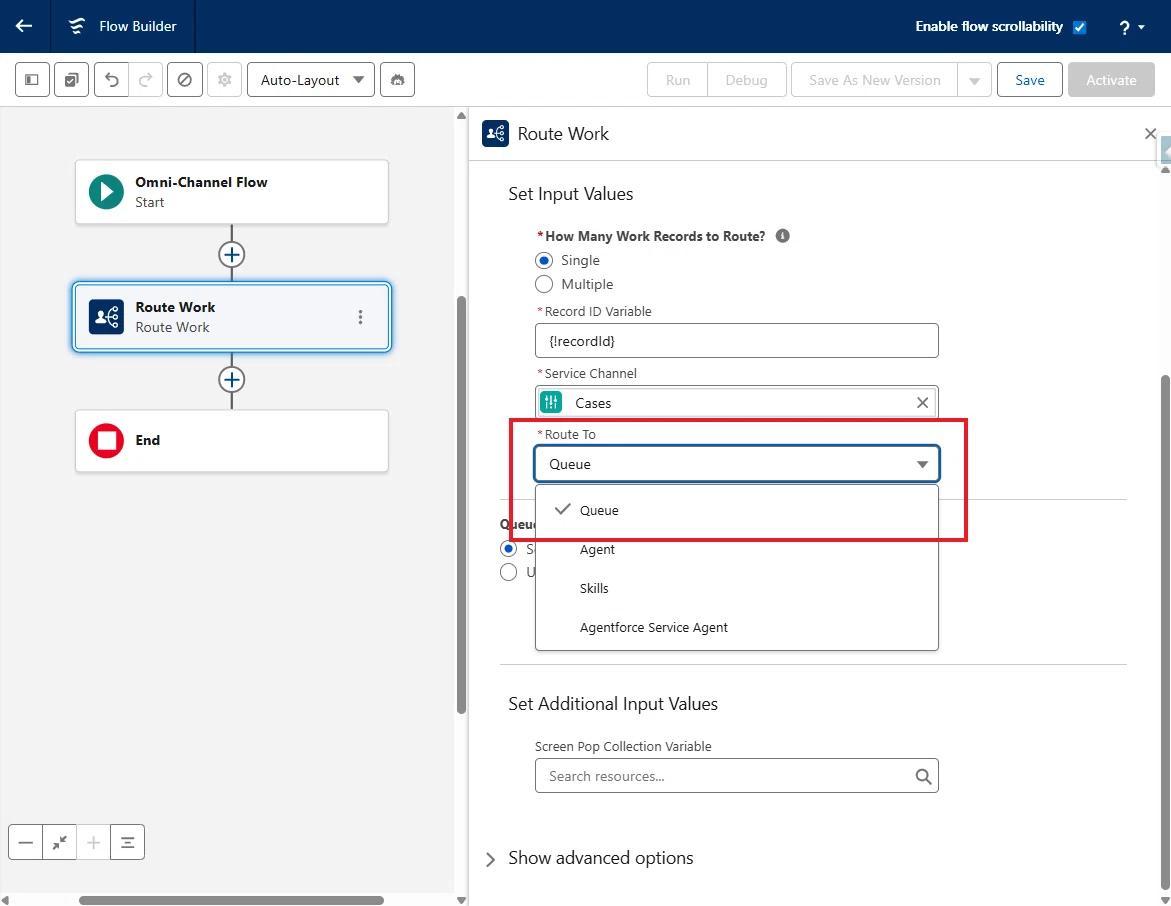Select the Multiple radio option
This screenshot has width=1171, height=906.
point(544,285)
